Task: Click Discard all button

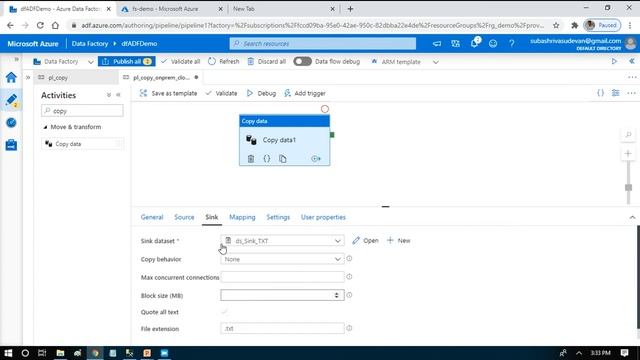Action: [267, 61]
